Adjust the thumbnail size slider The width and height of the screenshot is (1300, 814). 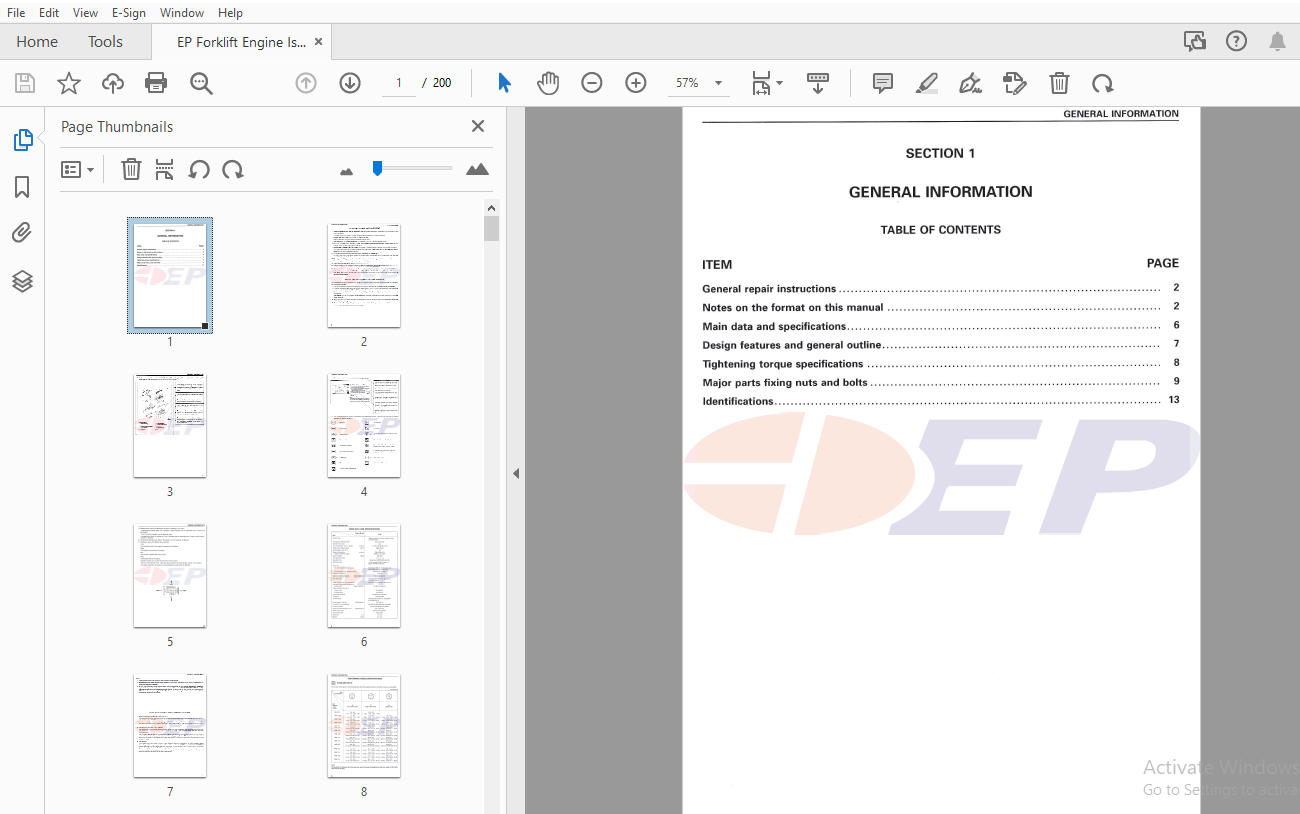[x=377, y=168]
